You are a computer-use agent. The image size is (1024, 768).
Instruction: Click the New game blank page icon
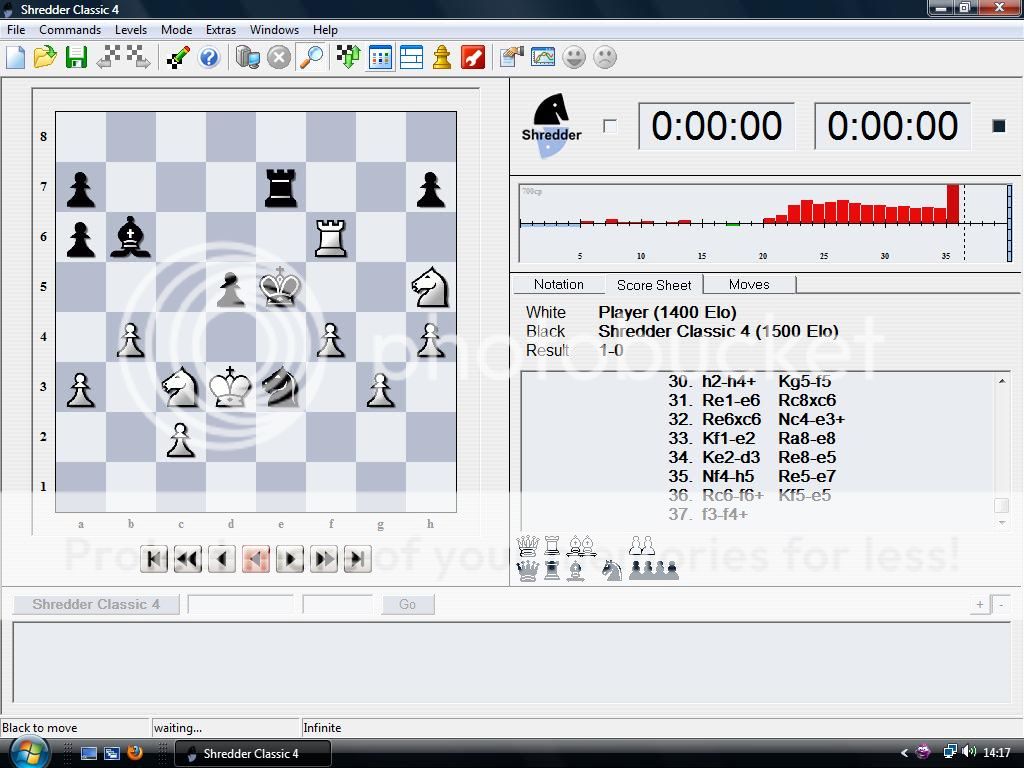click(x=15, y=57)
